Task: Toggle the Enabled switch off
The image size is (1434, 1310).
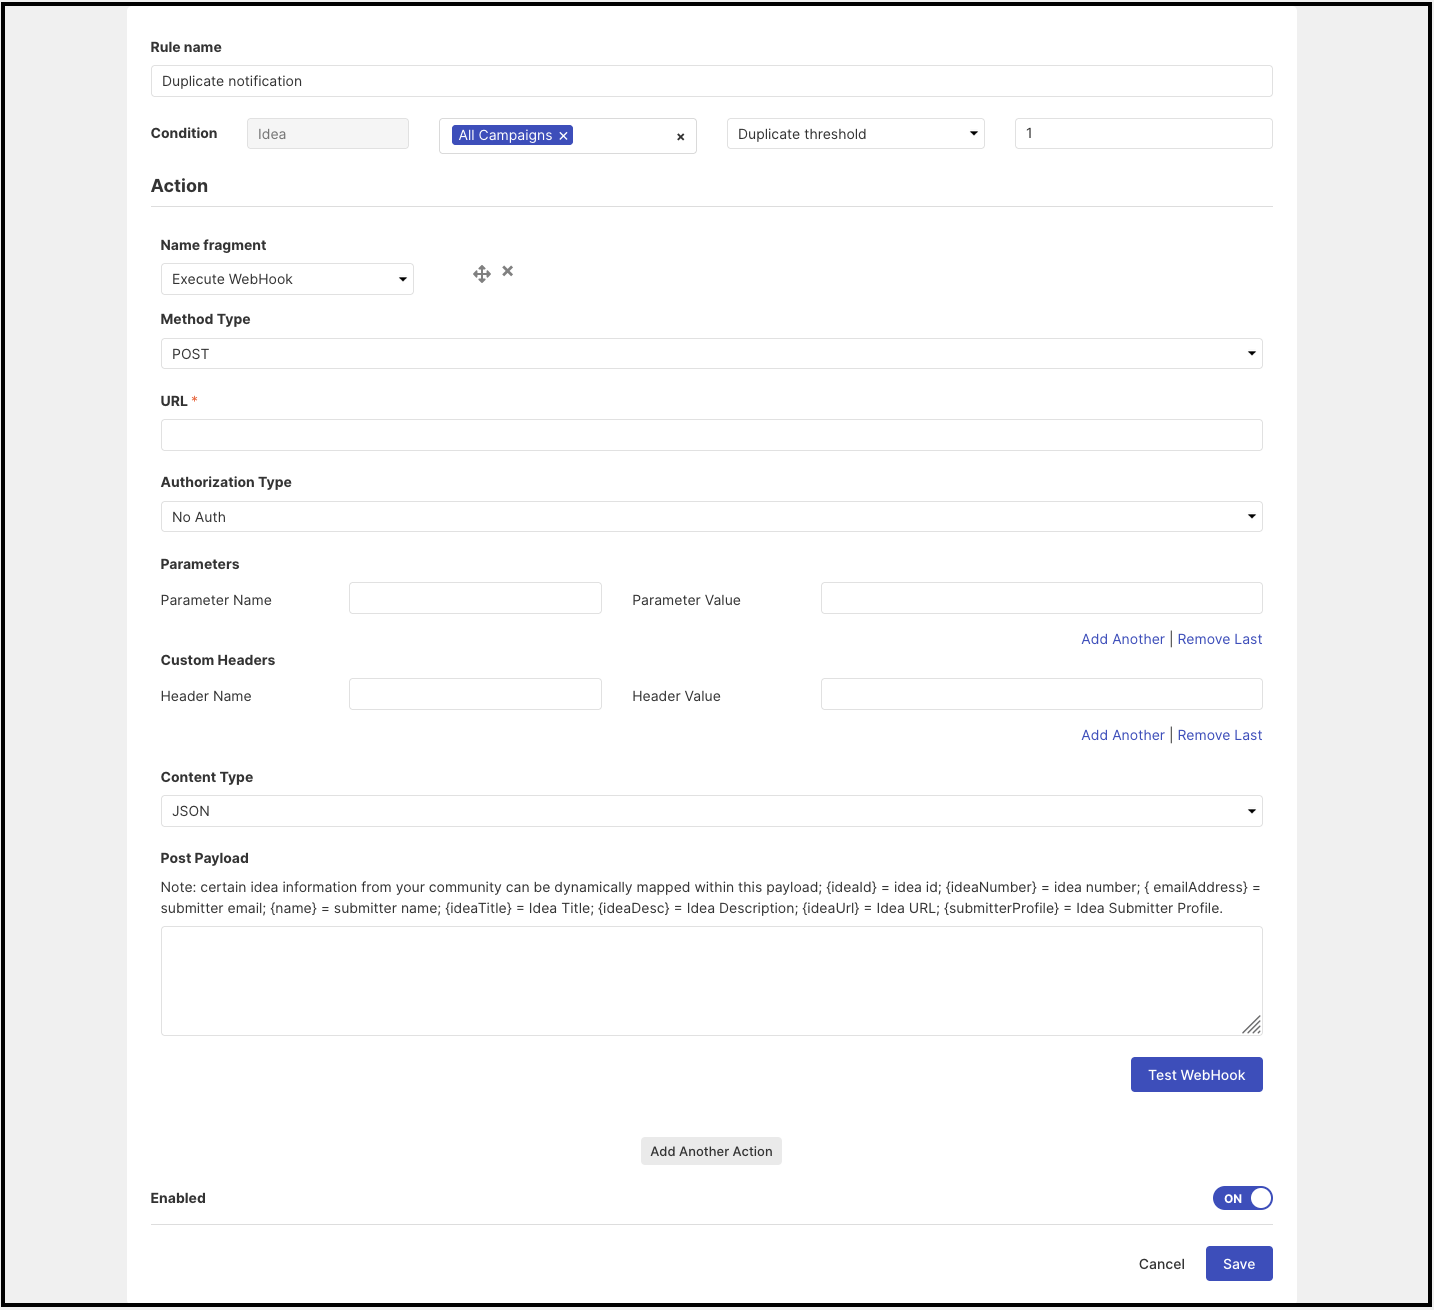Action: [1243, 1198]
